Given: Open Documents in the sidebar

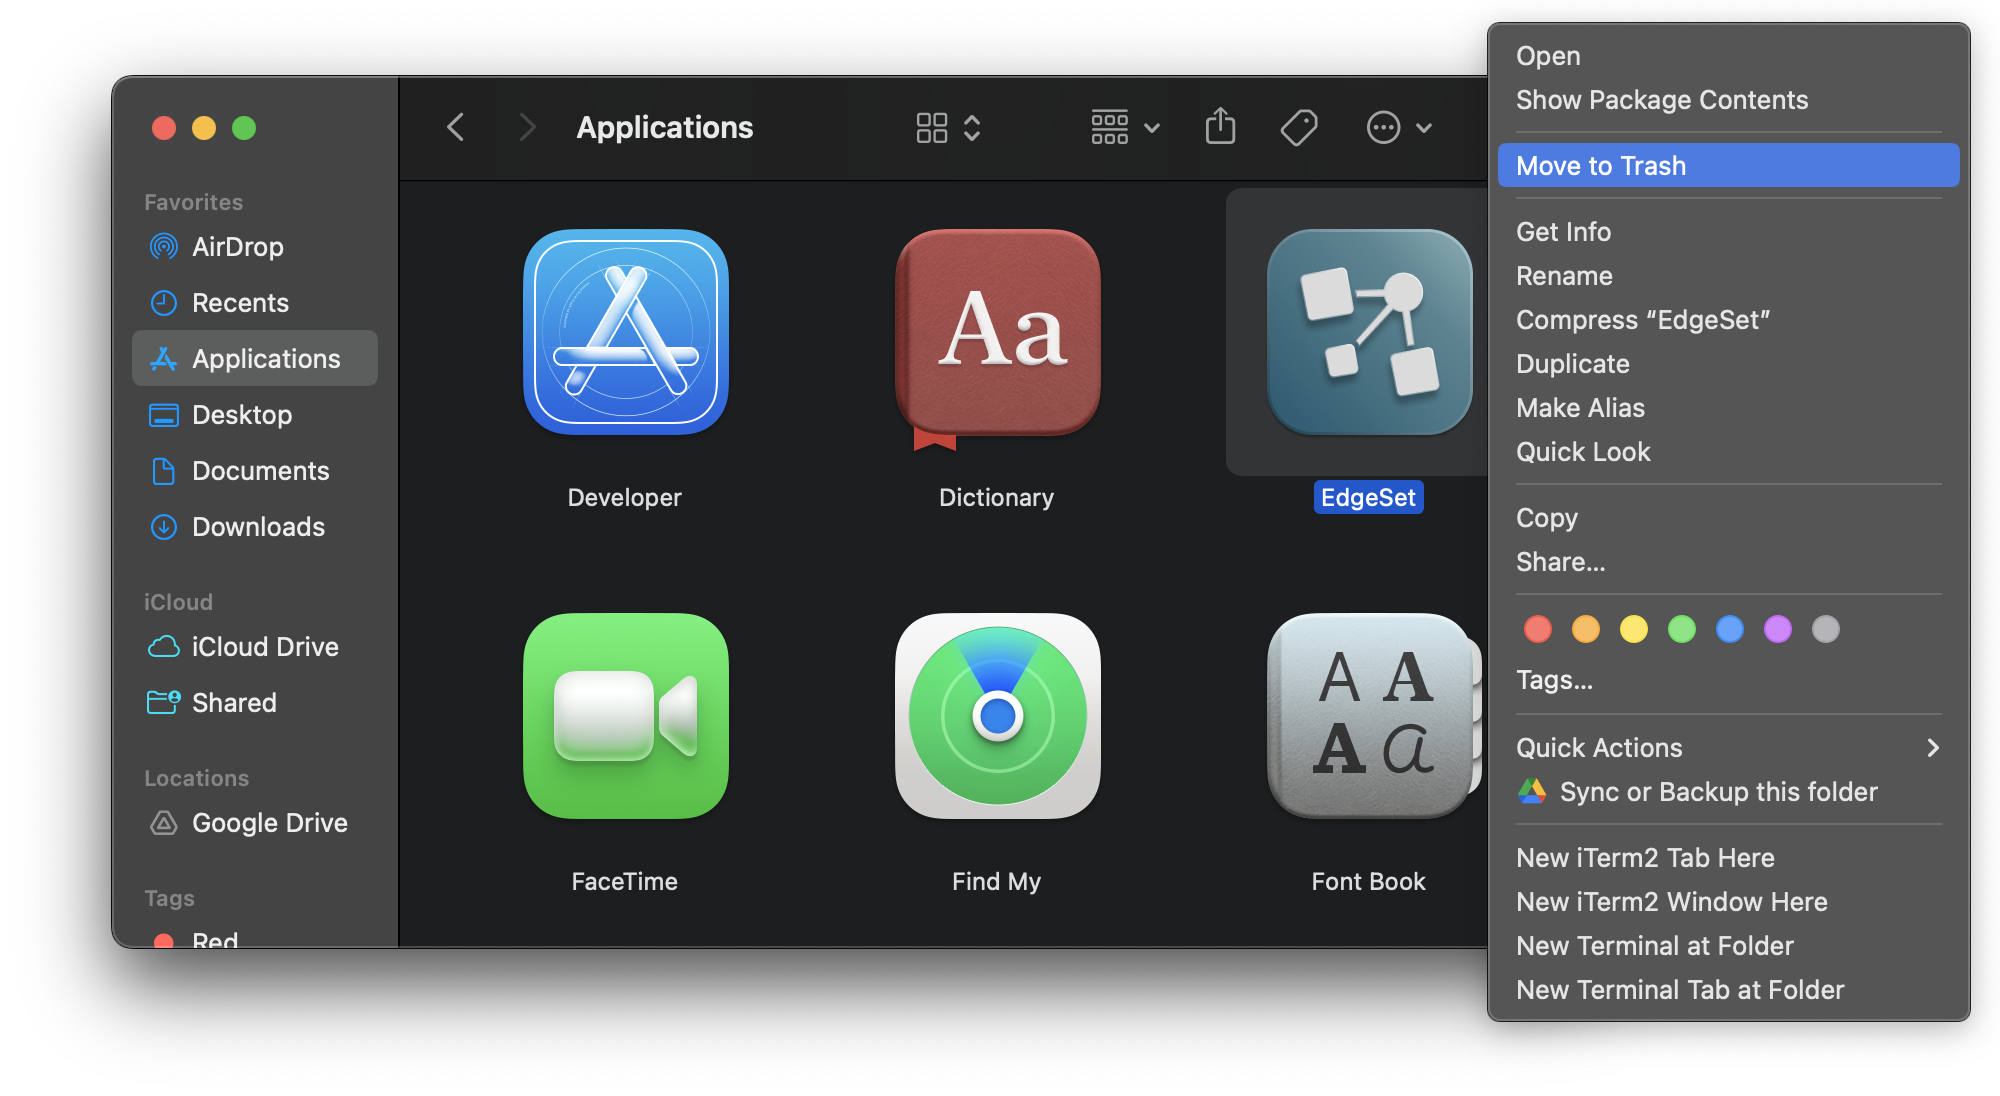Looking at the screenshot, I should 255,471.
